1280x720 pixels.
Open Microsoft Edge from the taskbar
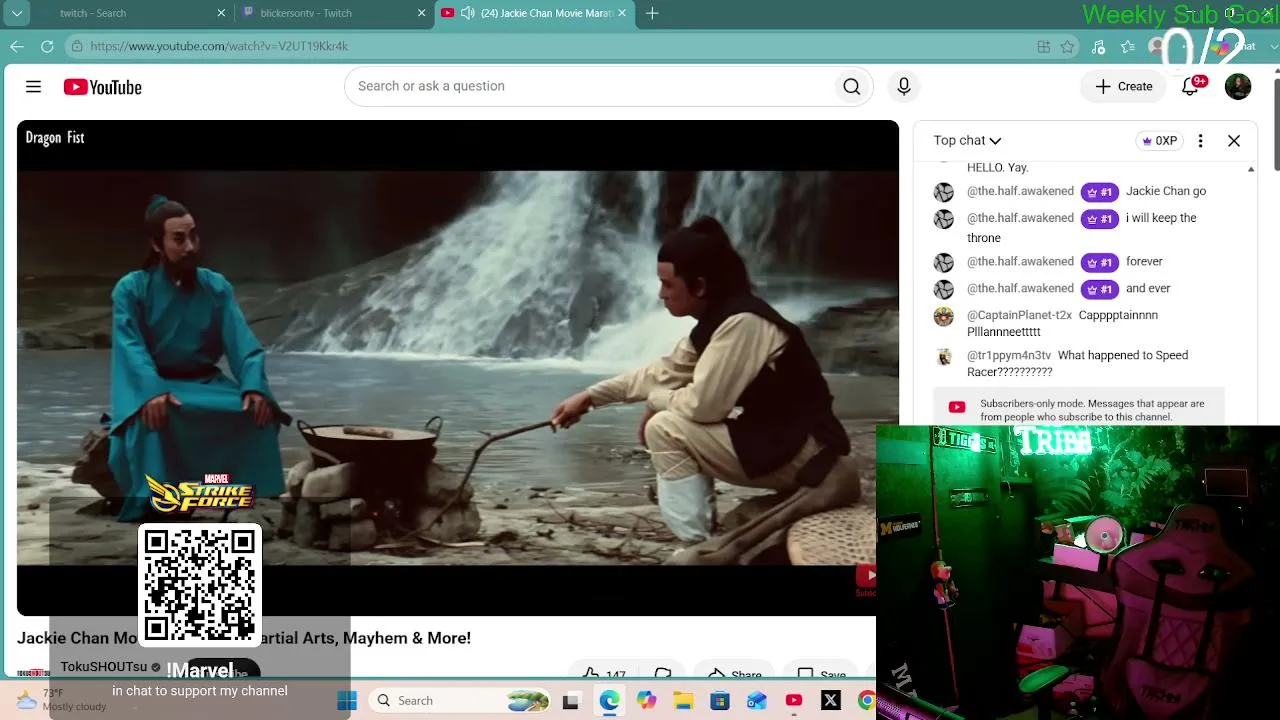[x=609, y=701]
